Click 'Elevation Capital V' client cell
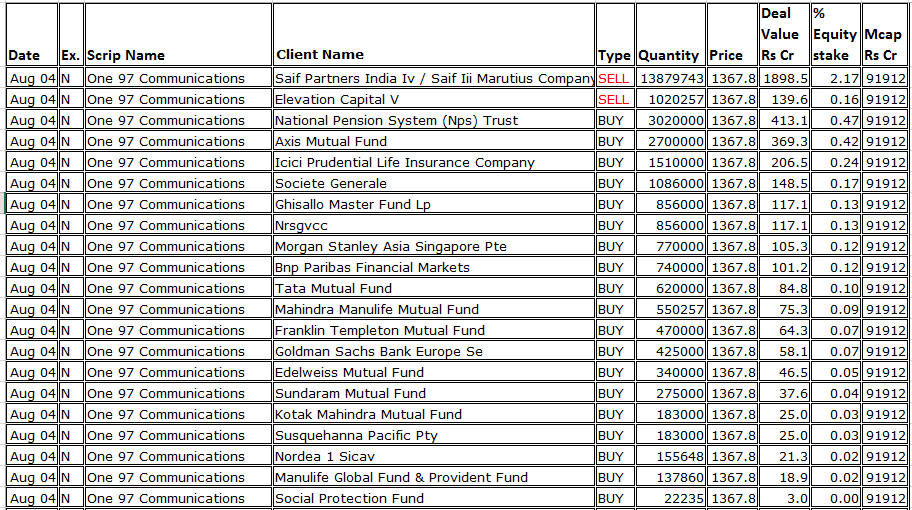 434,99
